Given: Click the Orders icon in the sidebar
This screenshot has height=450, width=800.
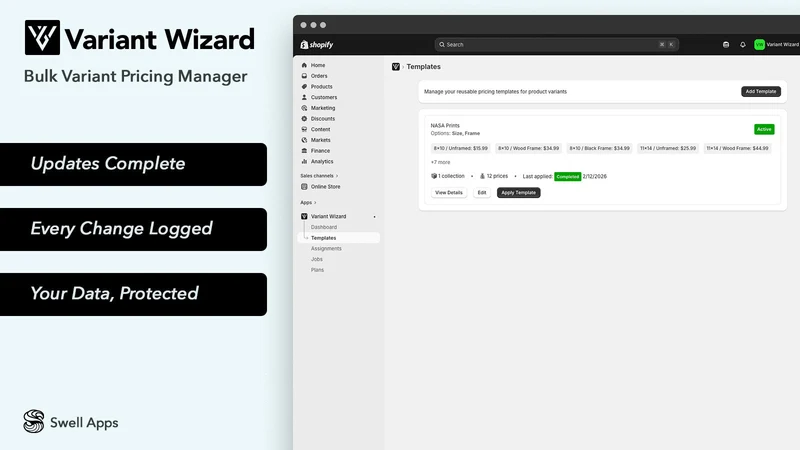Looking at the screenshot, I should coord(304,76).
